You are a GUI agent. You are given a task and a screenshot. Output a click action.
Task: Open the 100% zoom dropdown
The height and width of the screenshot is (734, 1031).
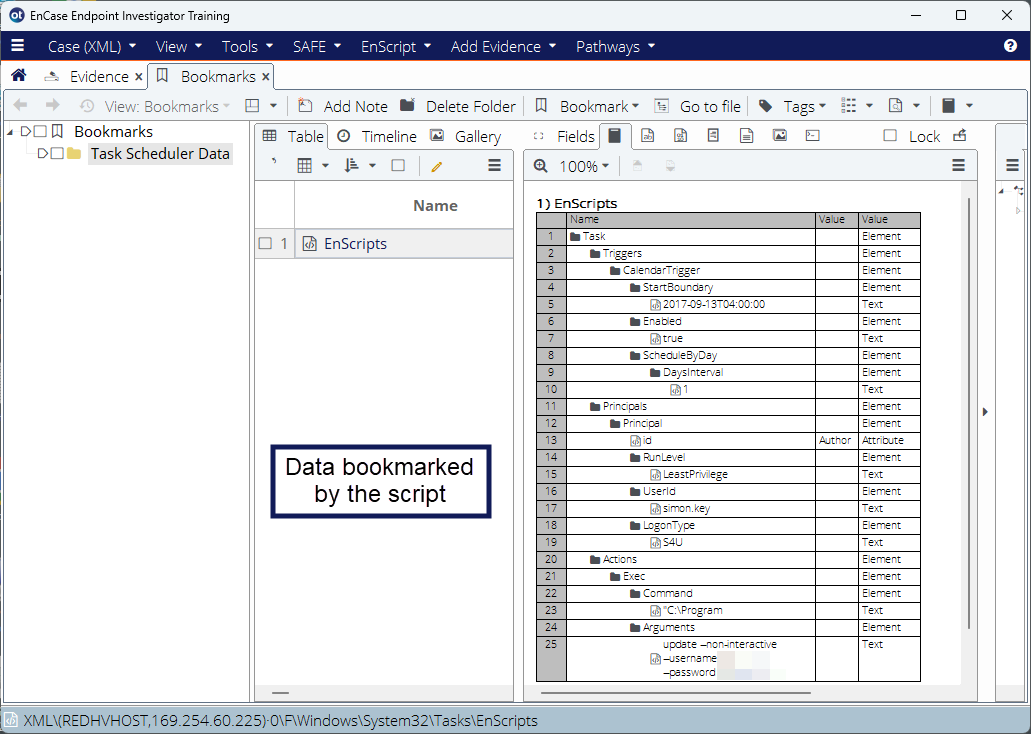coord(584,166)
